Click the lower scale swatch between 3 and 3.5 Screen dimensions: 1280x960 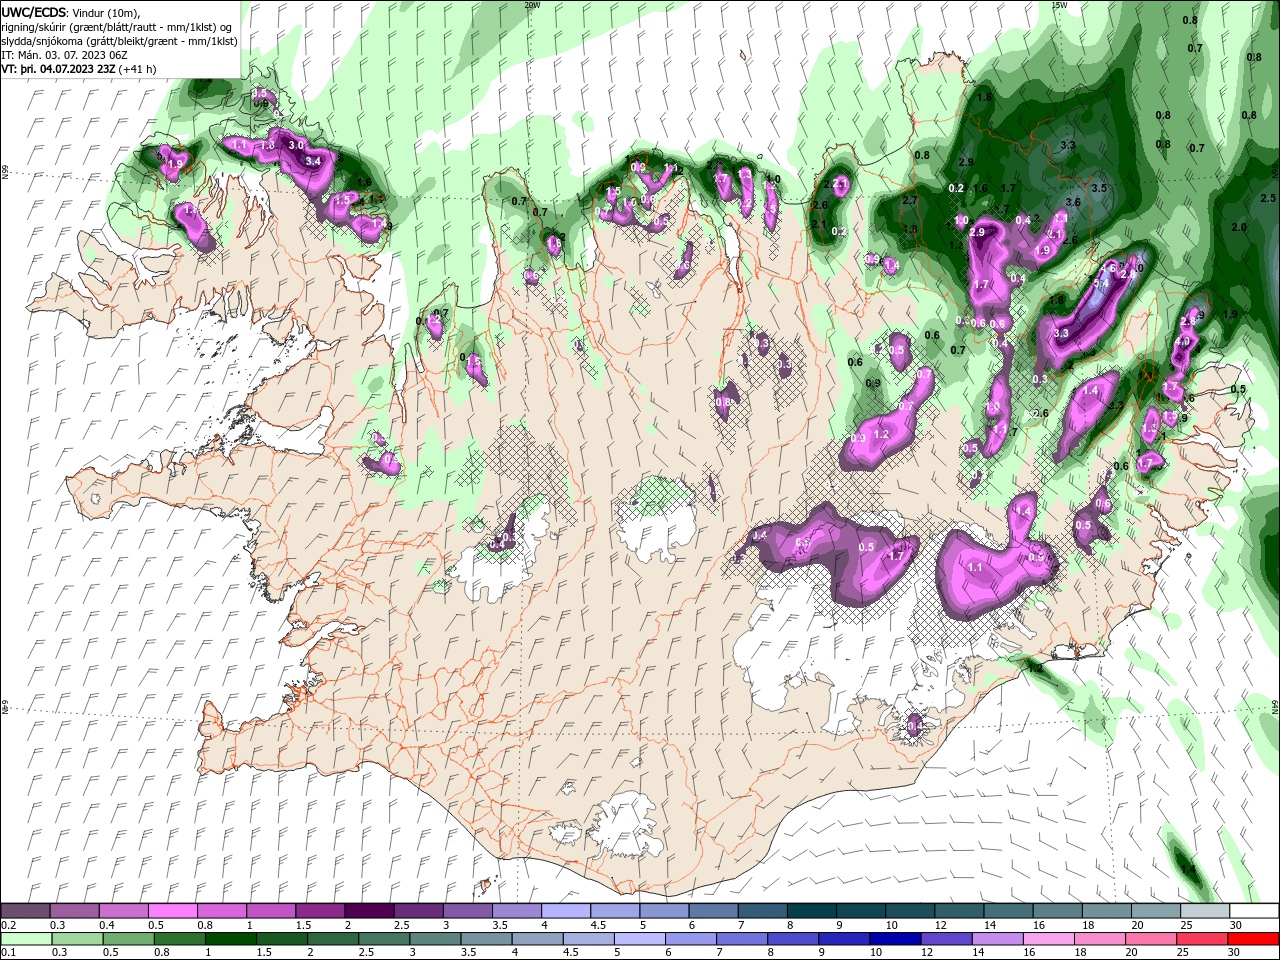[x=435, y=939]
